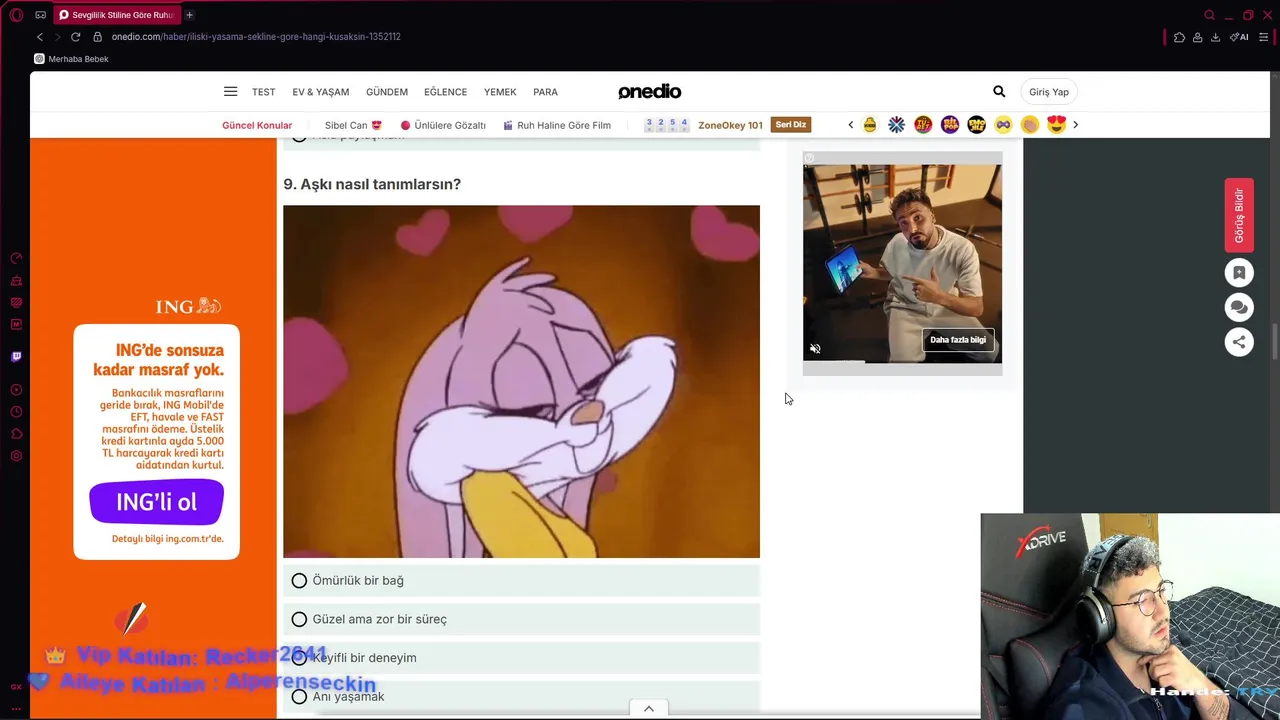Open sidebar History clock icon
The height and width of the screenshot is (720, 1280).
[16, 412]
